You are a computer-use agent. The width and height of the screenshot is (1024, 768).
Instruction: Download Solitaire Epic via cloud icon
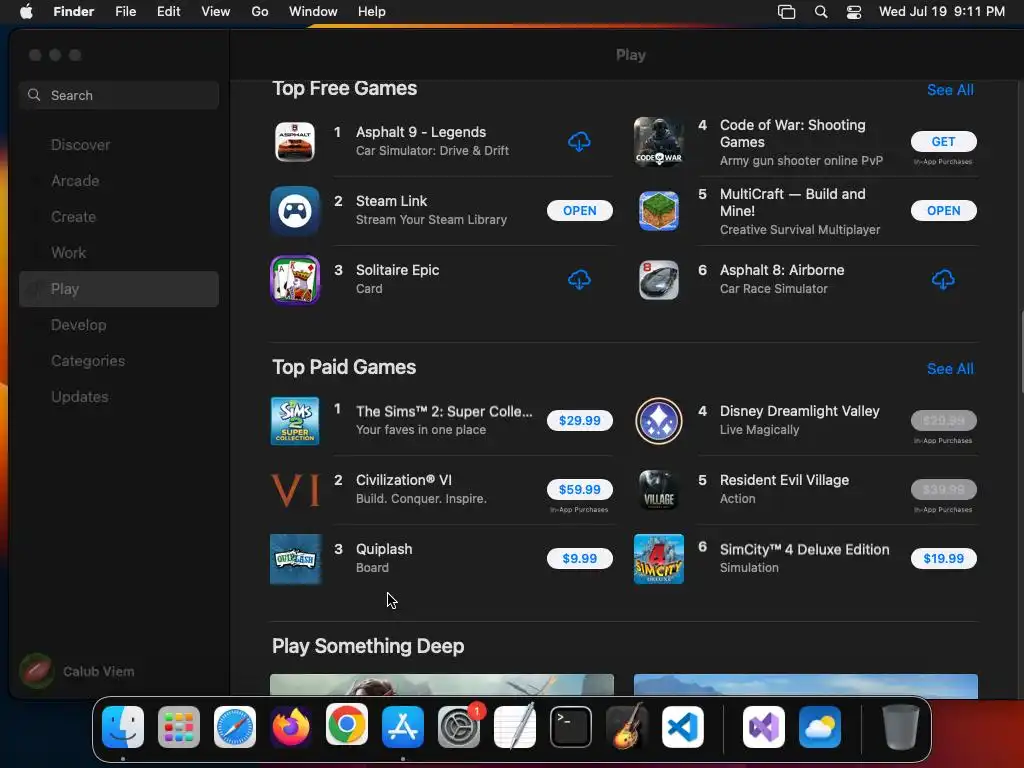point(579,280)
